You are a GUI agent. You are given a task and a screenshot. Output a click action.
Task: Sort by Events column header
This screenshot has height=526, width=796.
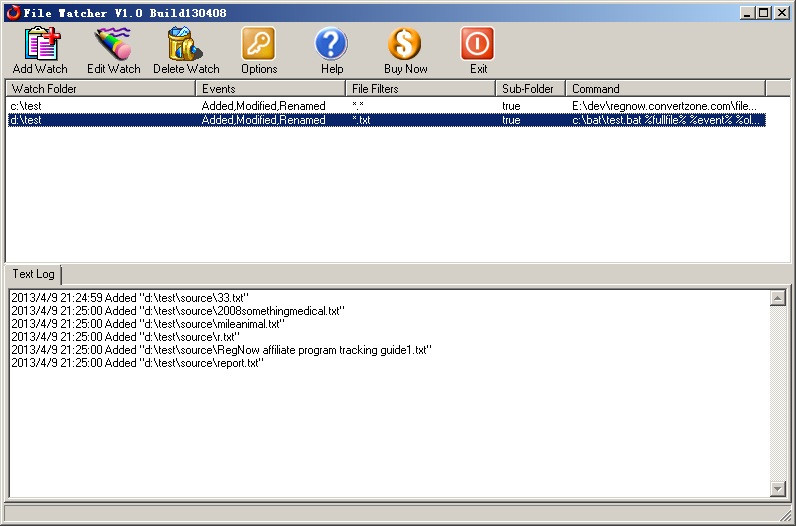point(271,88)
